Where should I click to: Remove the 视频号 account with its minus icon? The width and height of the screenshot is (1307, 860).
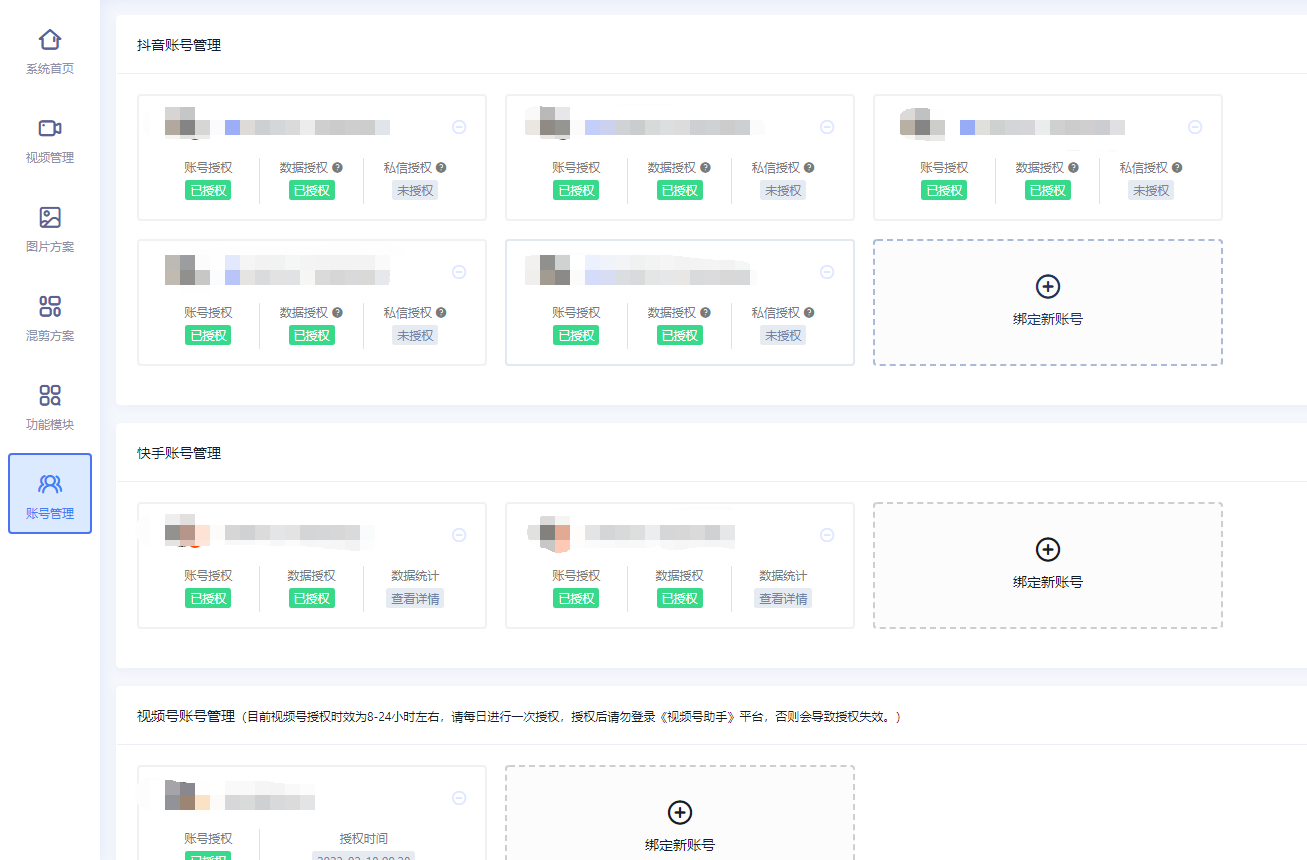pos(459,798)
